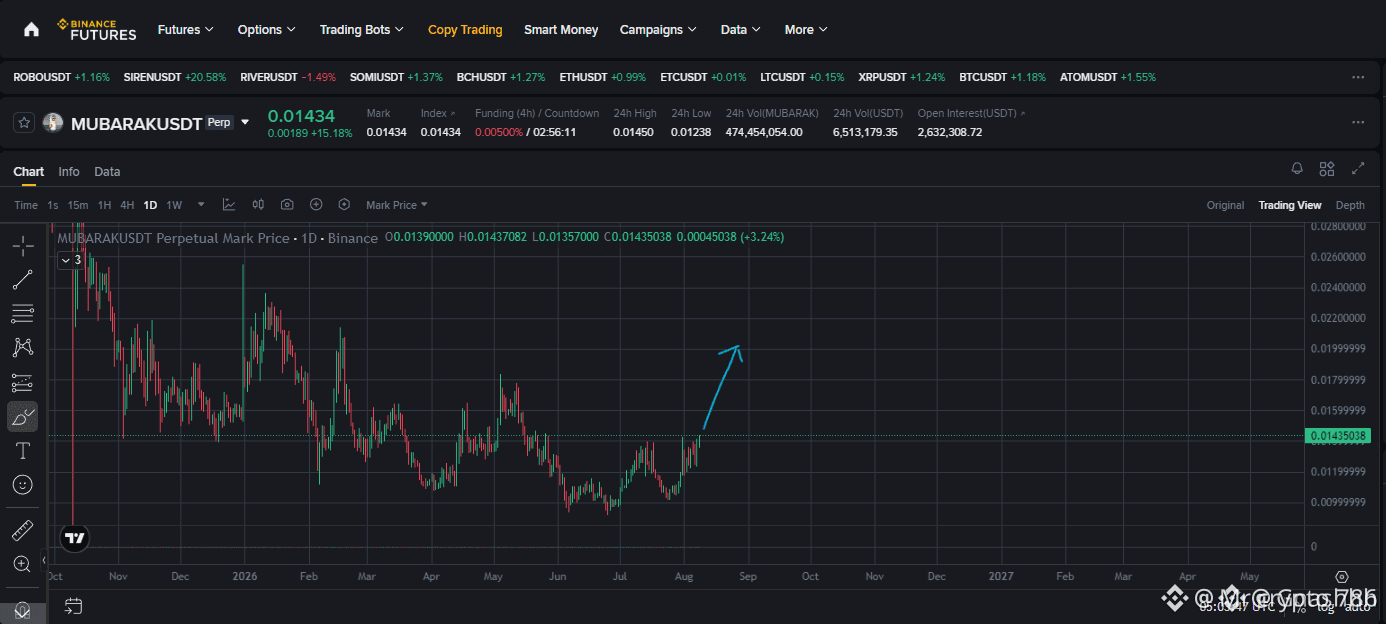
Task: Open ROBOUSDT from ticker bar
Action: 62,77
